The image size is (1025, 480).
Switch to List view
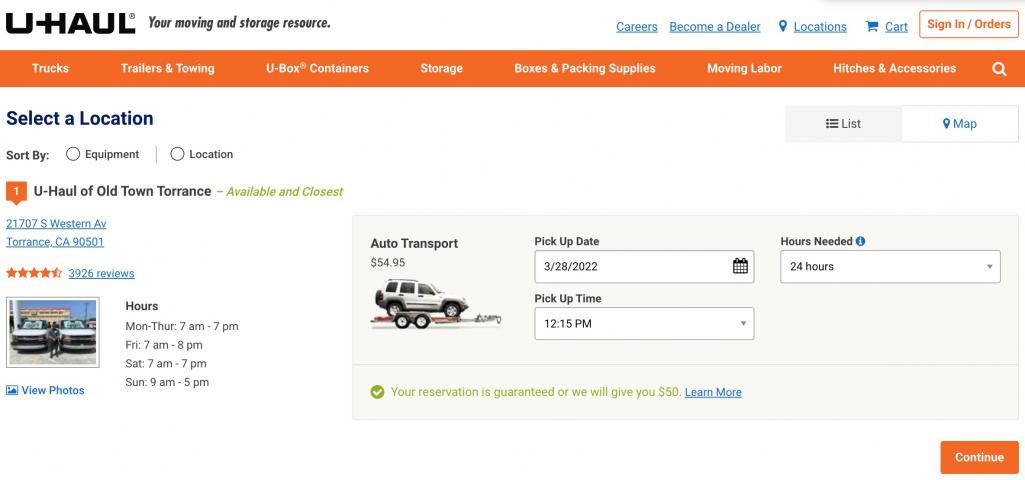843,124
